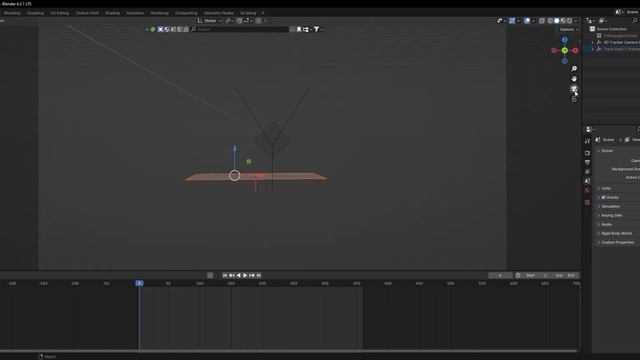Switch to material preview shading
This screenshot has height=360, width=640.
[563, 21]
